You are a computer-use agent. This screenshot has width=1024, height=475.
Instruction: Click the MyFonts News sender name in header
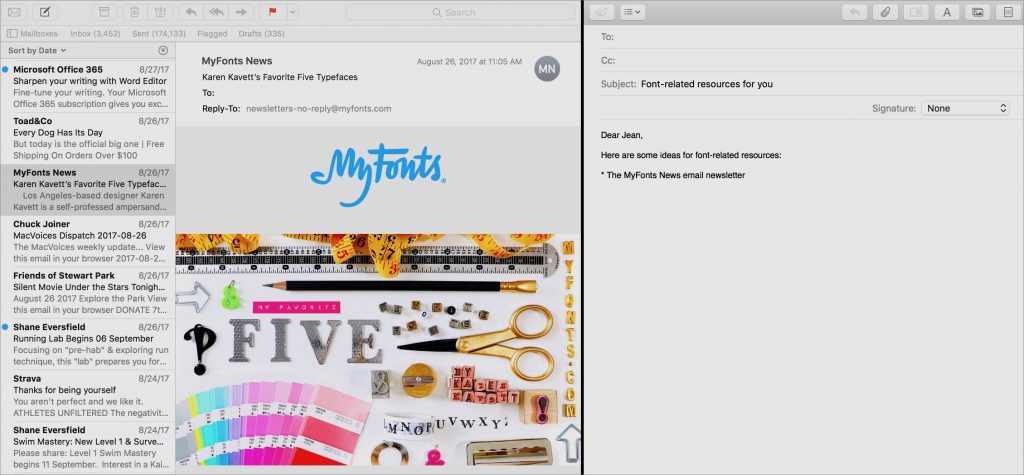click(236, 61)
